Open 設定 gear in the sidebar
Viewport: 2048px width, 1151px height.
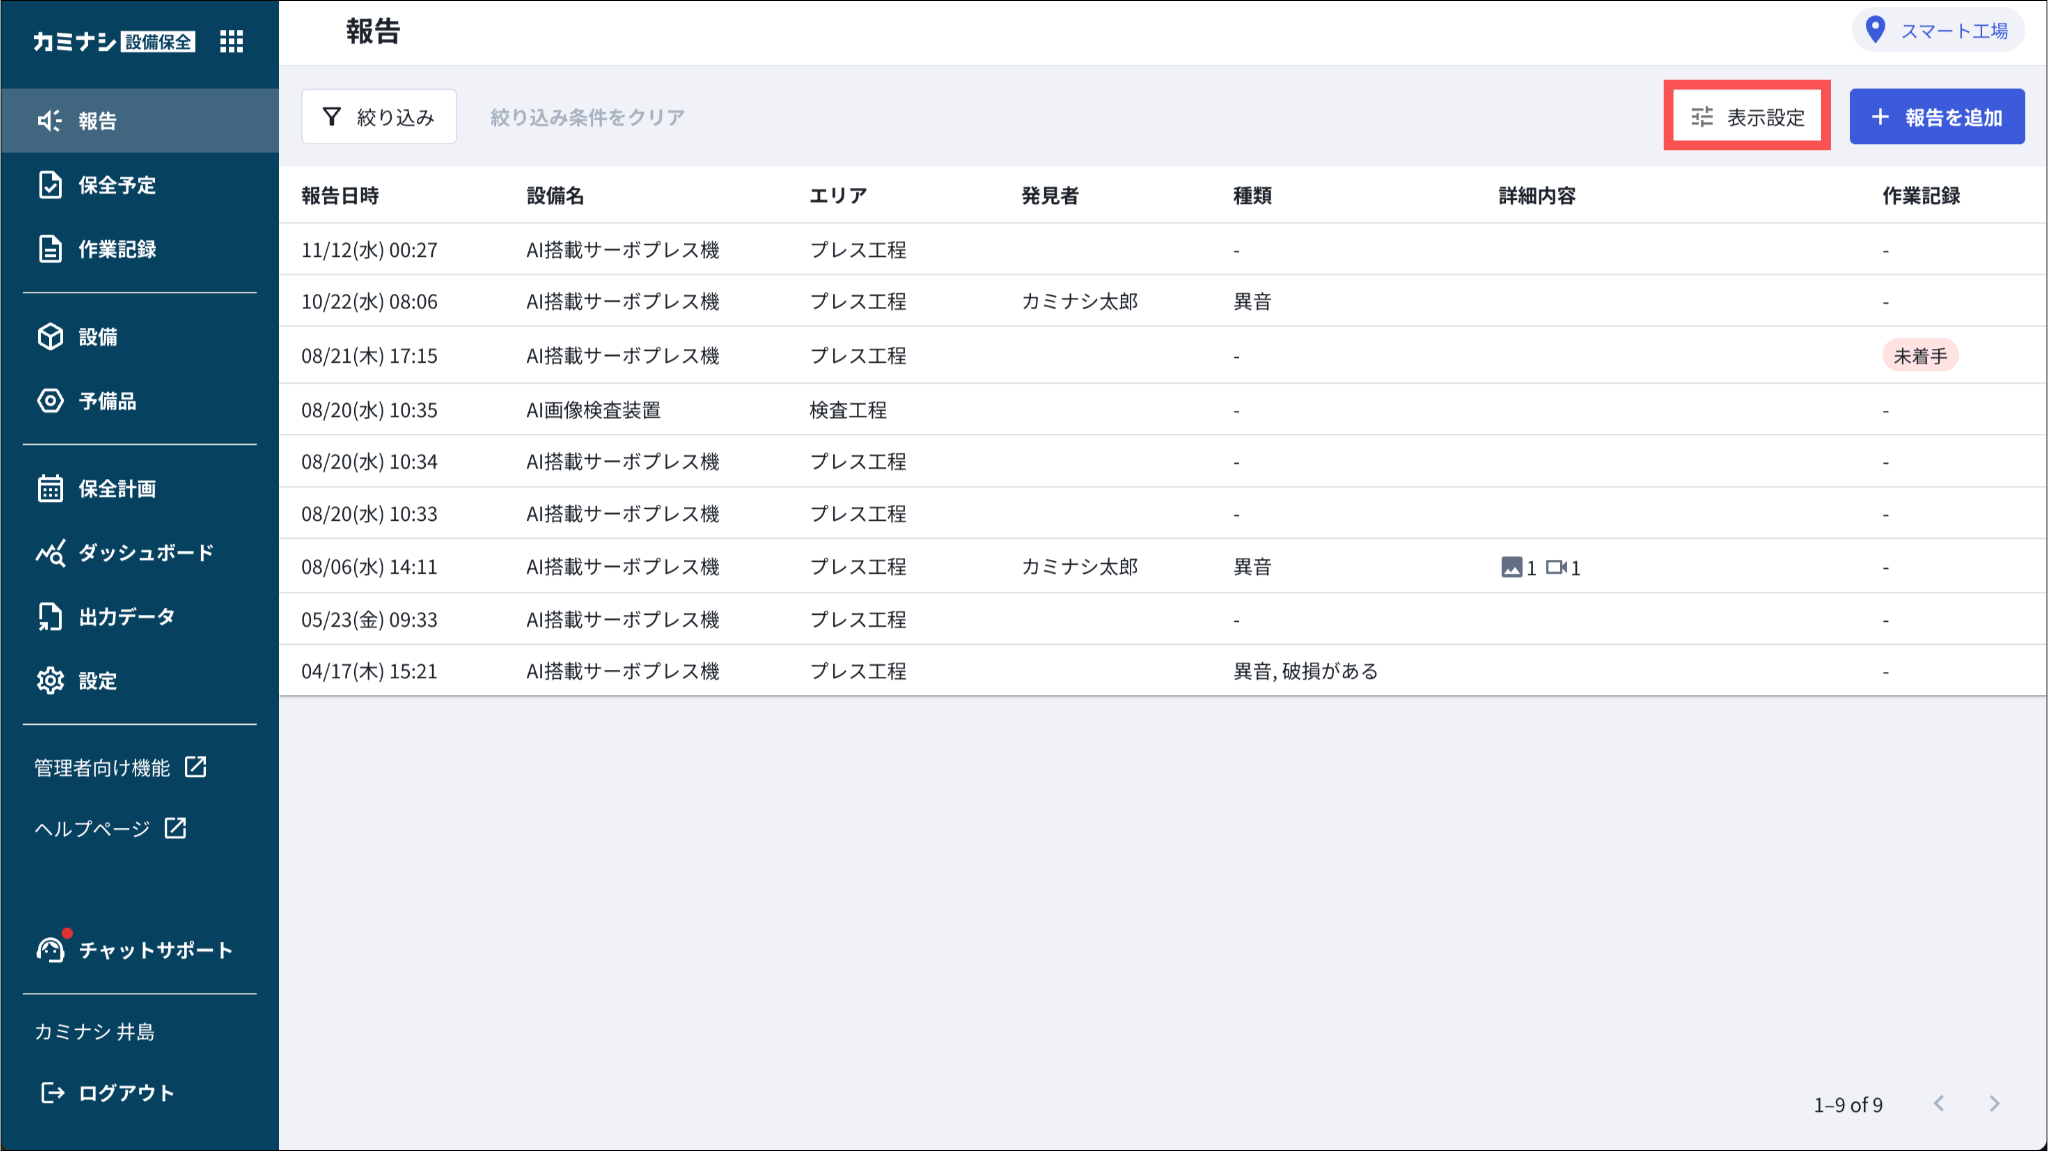pos(51,681)
